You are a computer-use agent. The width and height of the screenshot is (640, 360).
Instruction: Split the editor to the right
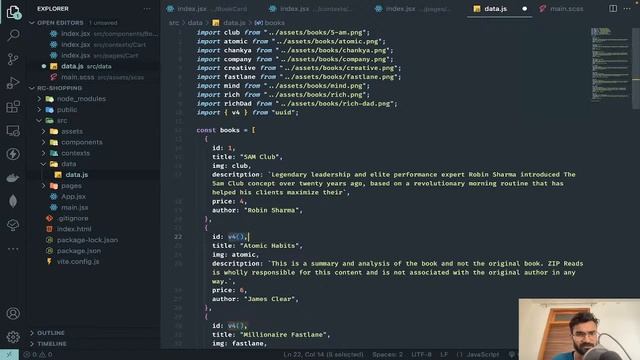(613, 9)
